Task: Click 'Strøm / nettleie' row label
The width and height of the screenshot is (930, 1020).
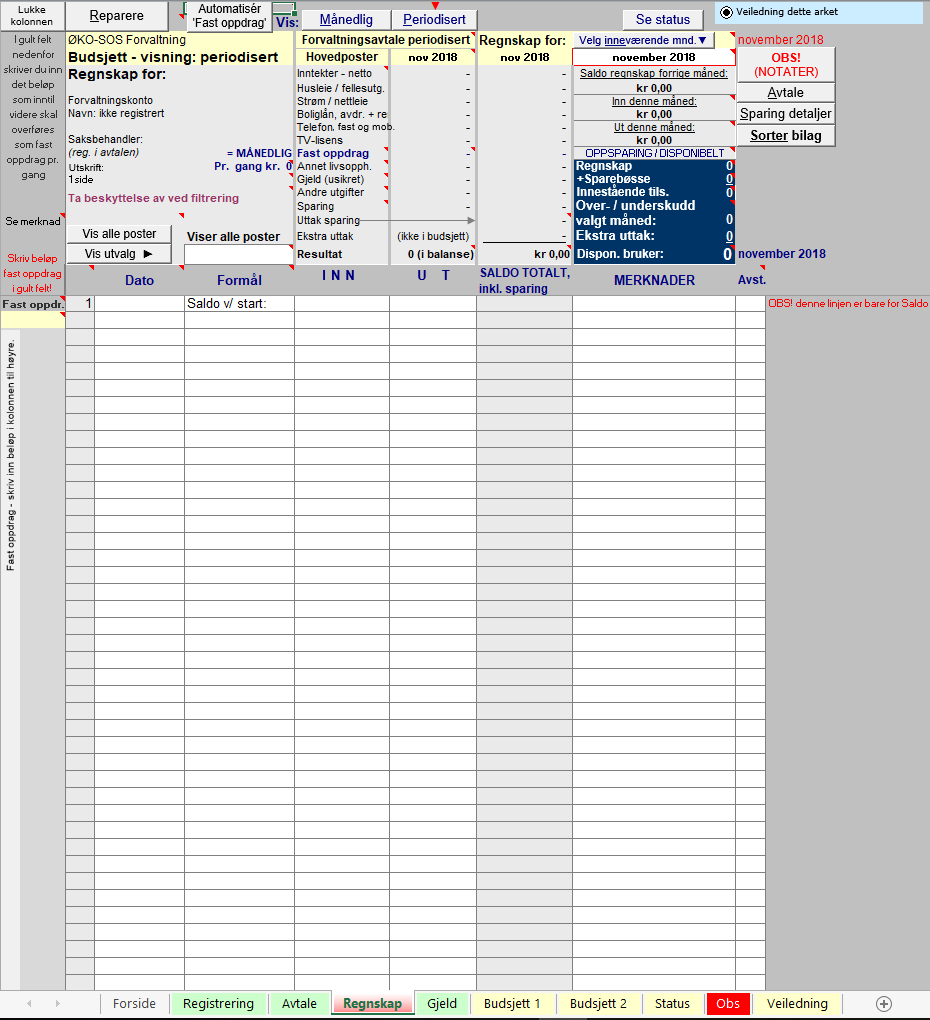Action: tap(332, 101)
